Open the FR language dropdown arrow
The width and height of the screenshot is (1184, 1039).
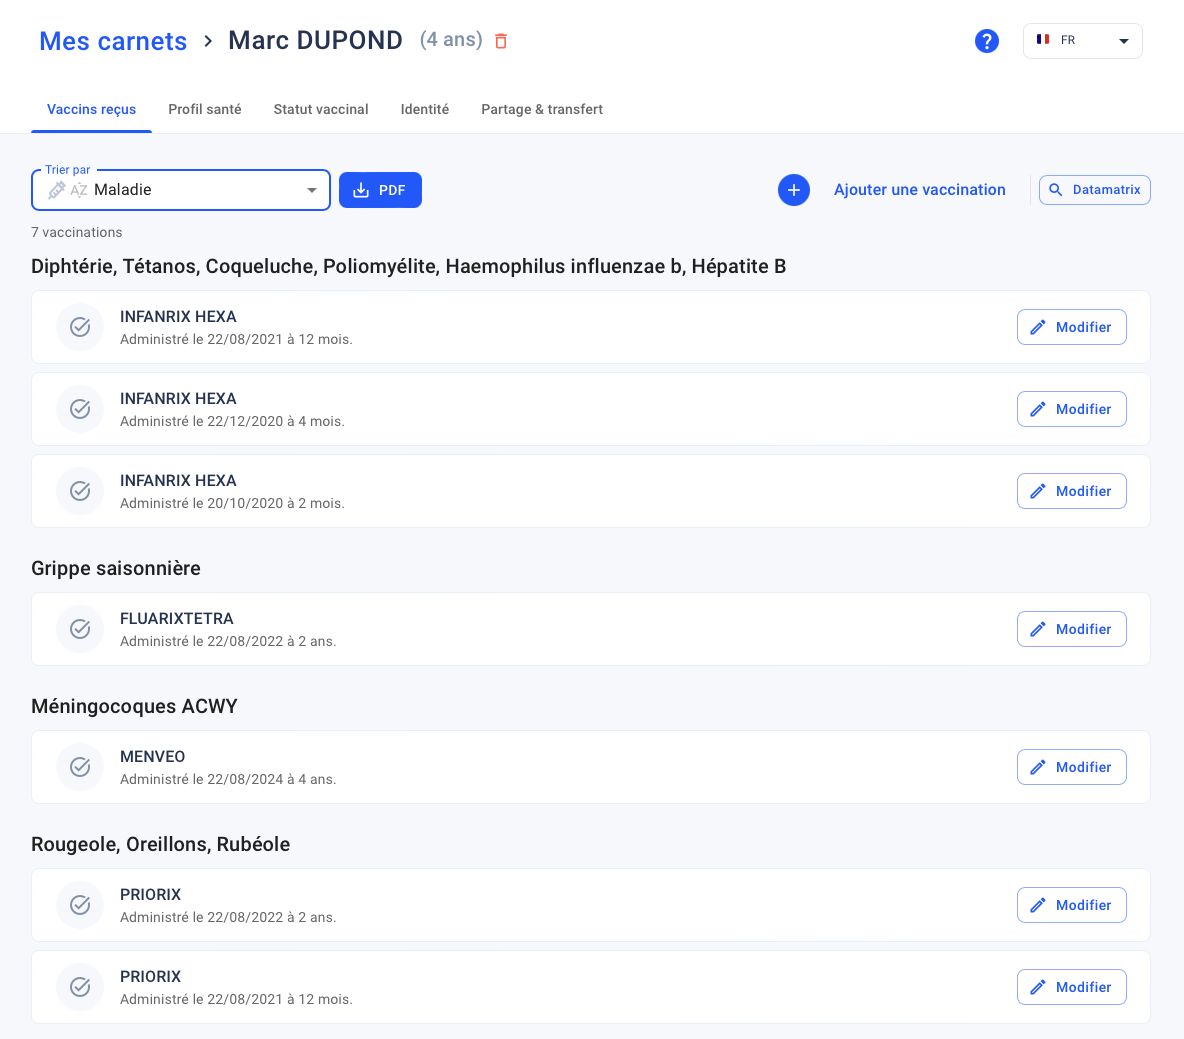pyautogui.click(x=1124, y=41)
